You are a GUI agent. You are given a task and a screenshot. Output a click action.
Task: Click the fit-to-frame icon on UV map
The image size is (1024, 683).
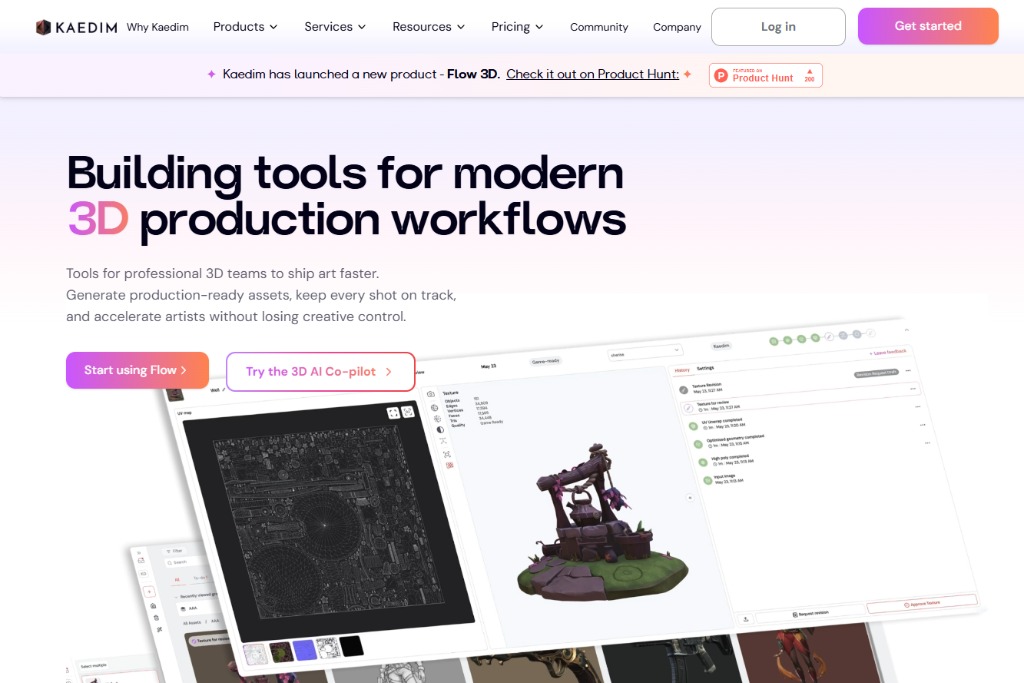408,412
